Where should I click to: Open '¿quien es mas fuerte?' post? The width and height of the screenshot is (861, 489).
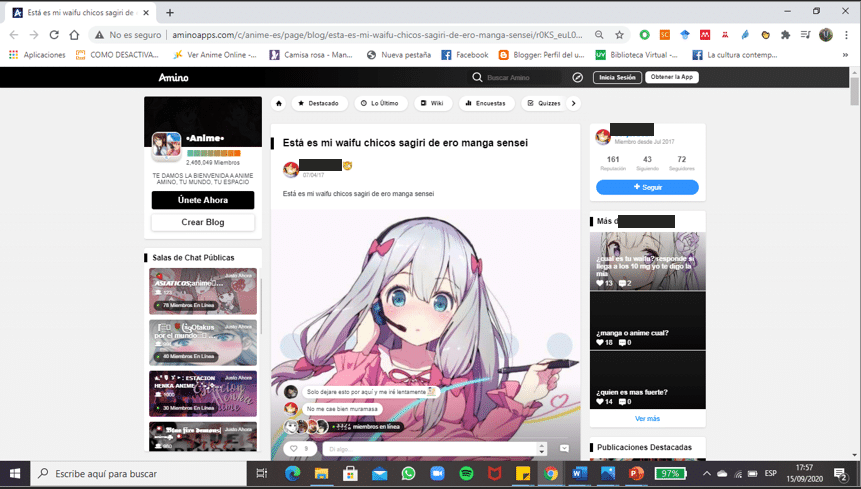(647, 380)
